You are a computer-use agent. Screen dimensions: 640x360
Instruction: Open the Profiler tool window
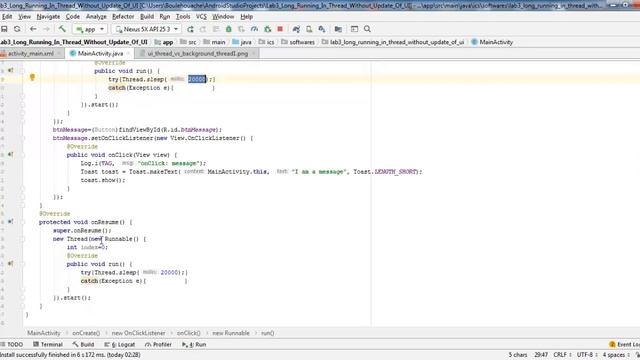[x=158, y=344]
